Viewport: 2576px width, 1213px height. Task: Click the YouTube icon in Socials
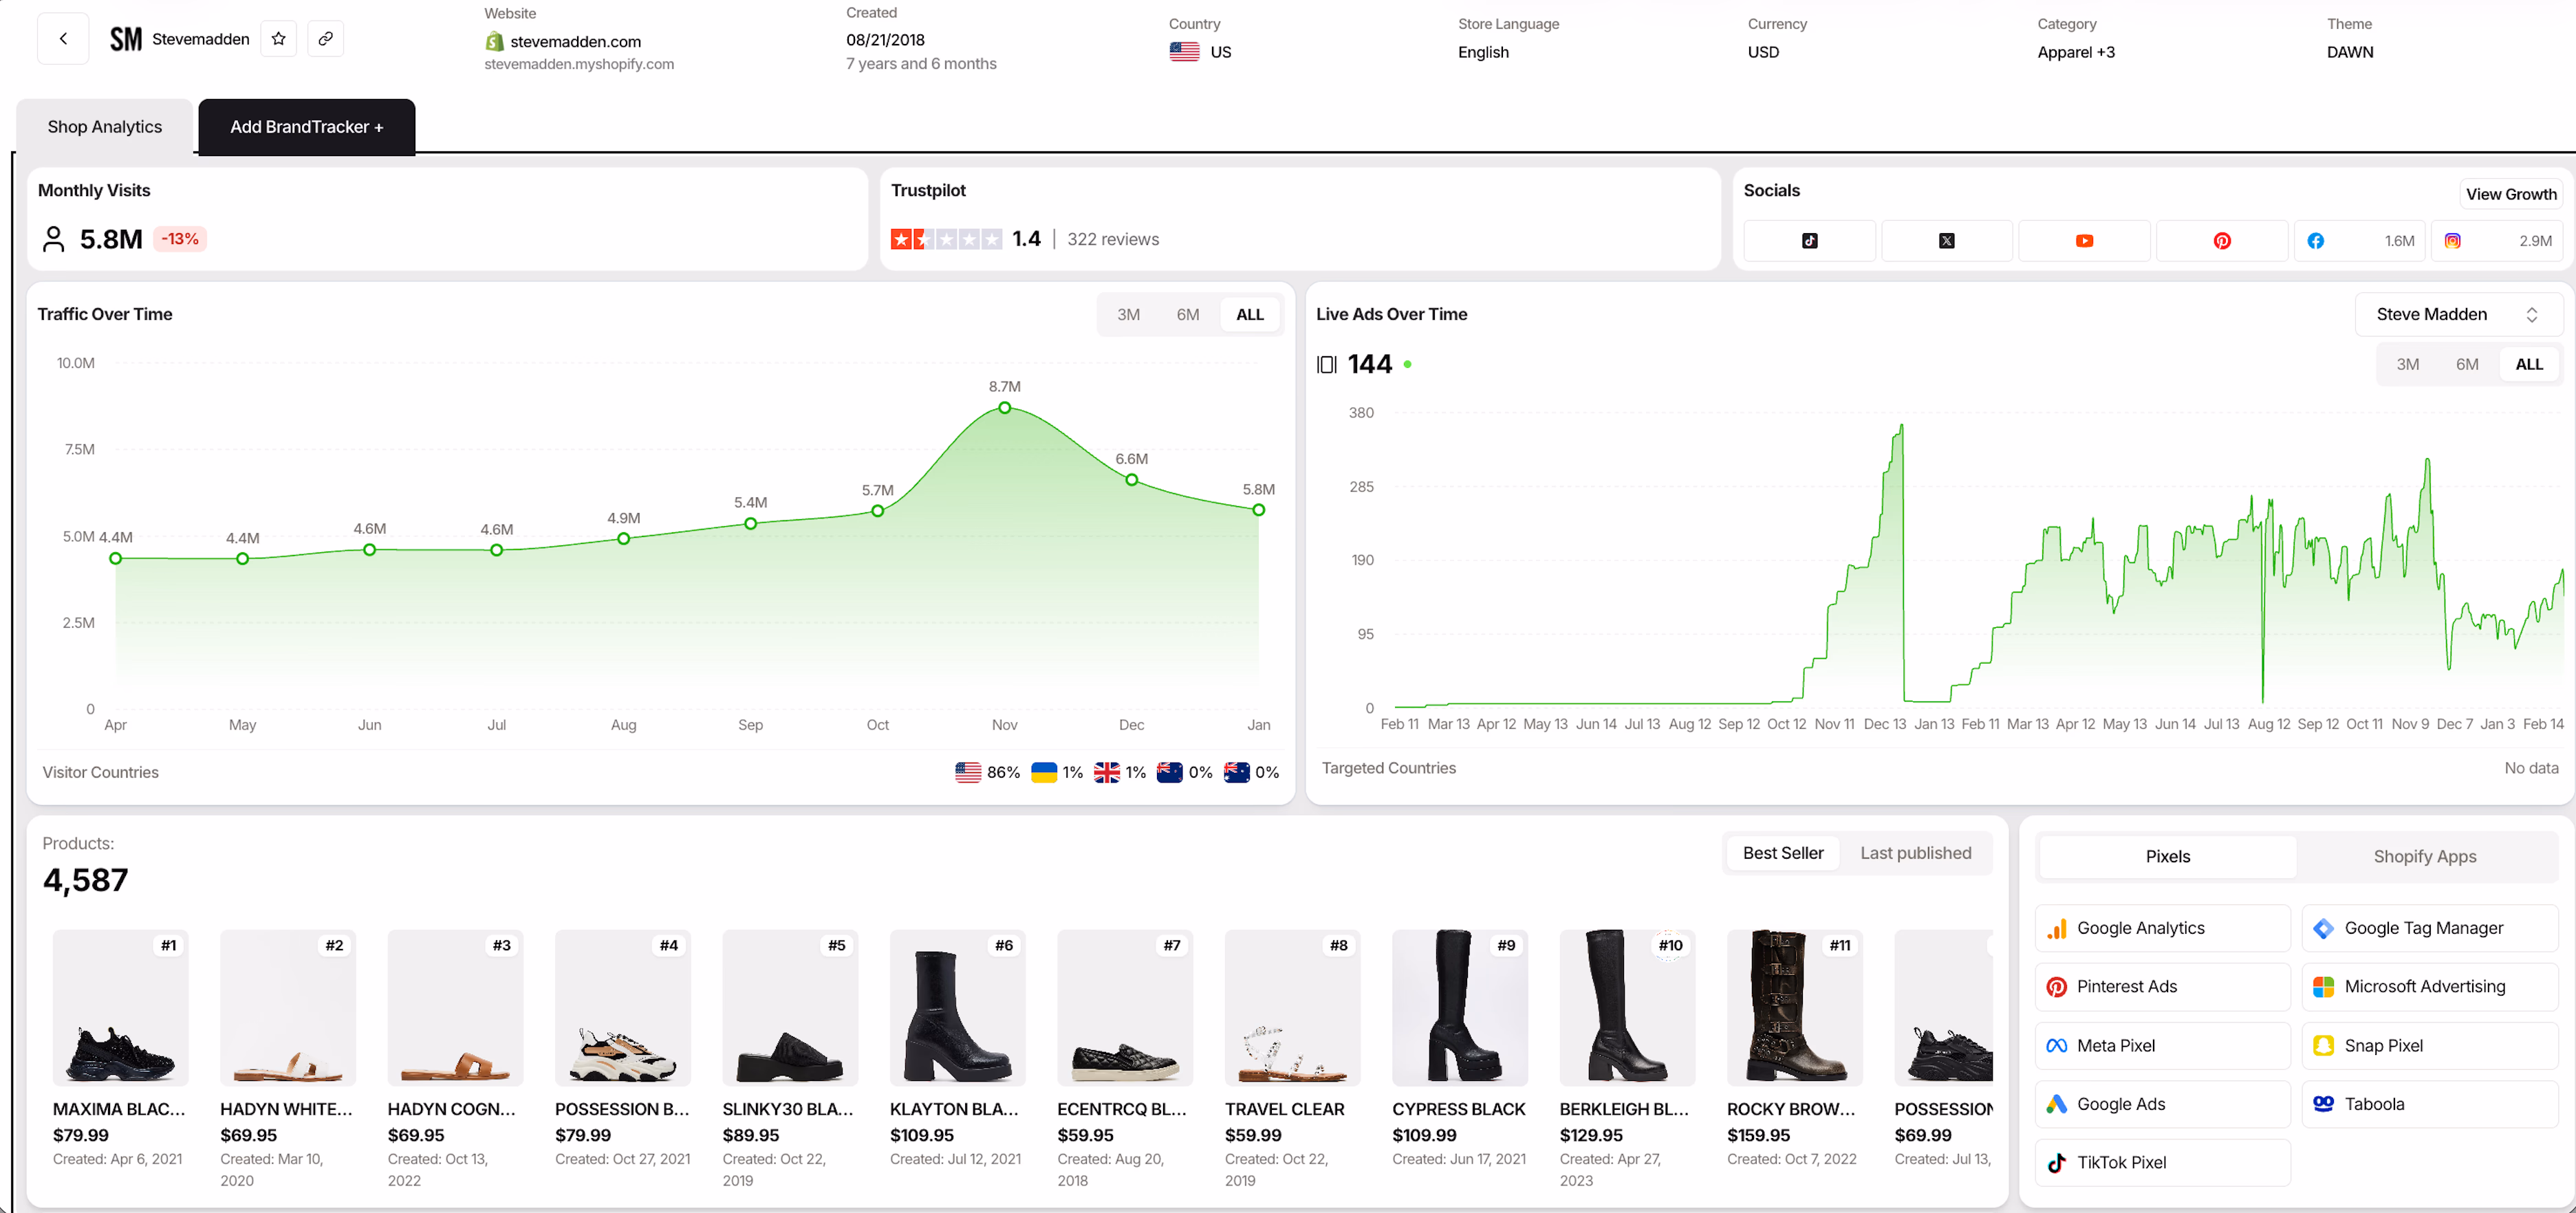point(2085,240)
